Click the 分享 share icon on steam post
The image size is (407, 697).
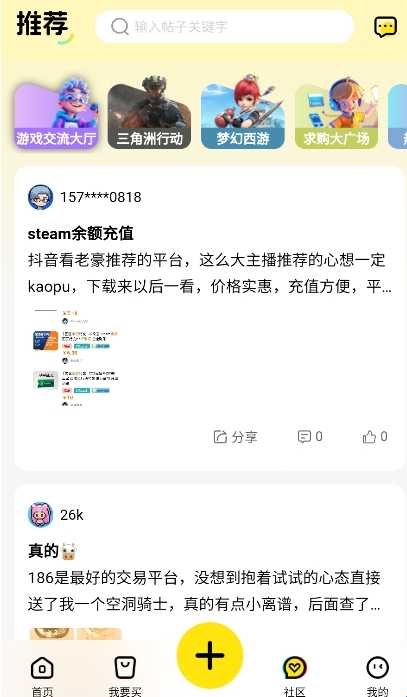[x=220, y=437]
